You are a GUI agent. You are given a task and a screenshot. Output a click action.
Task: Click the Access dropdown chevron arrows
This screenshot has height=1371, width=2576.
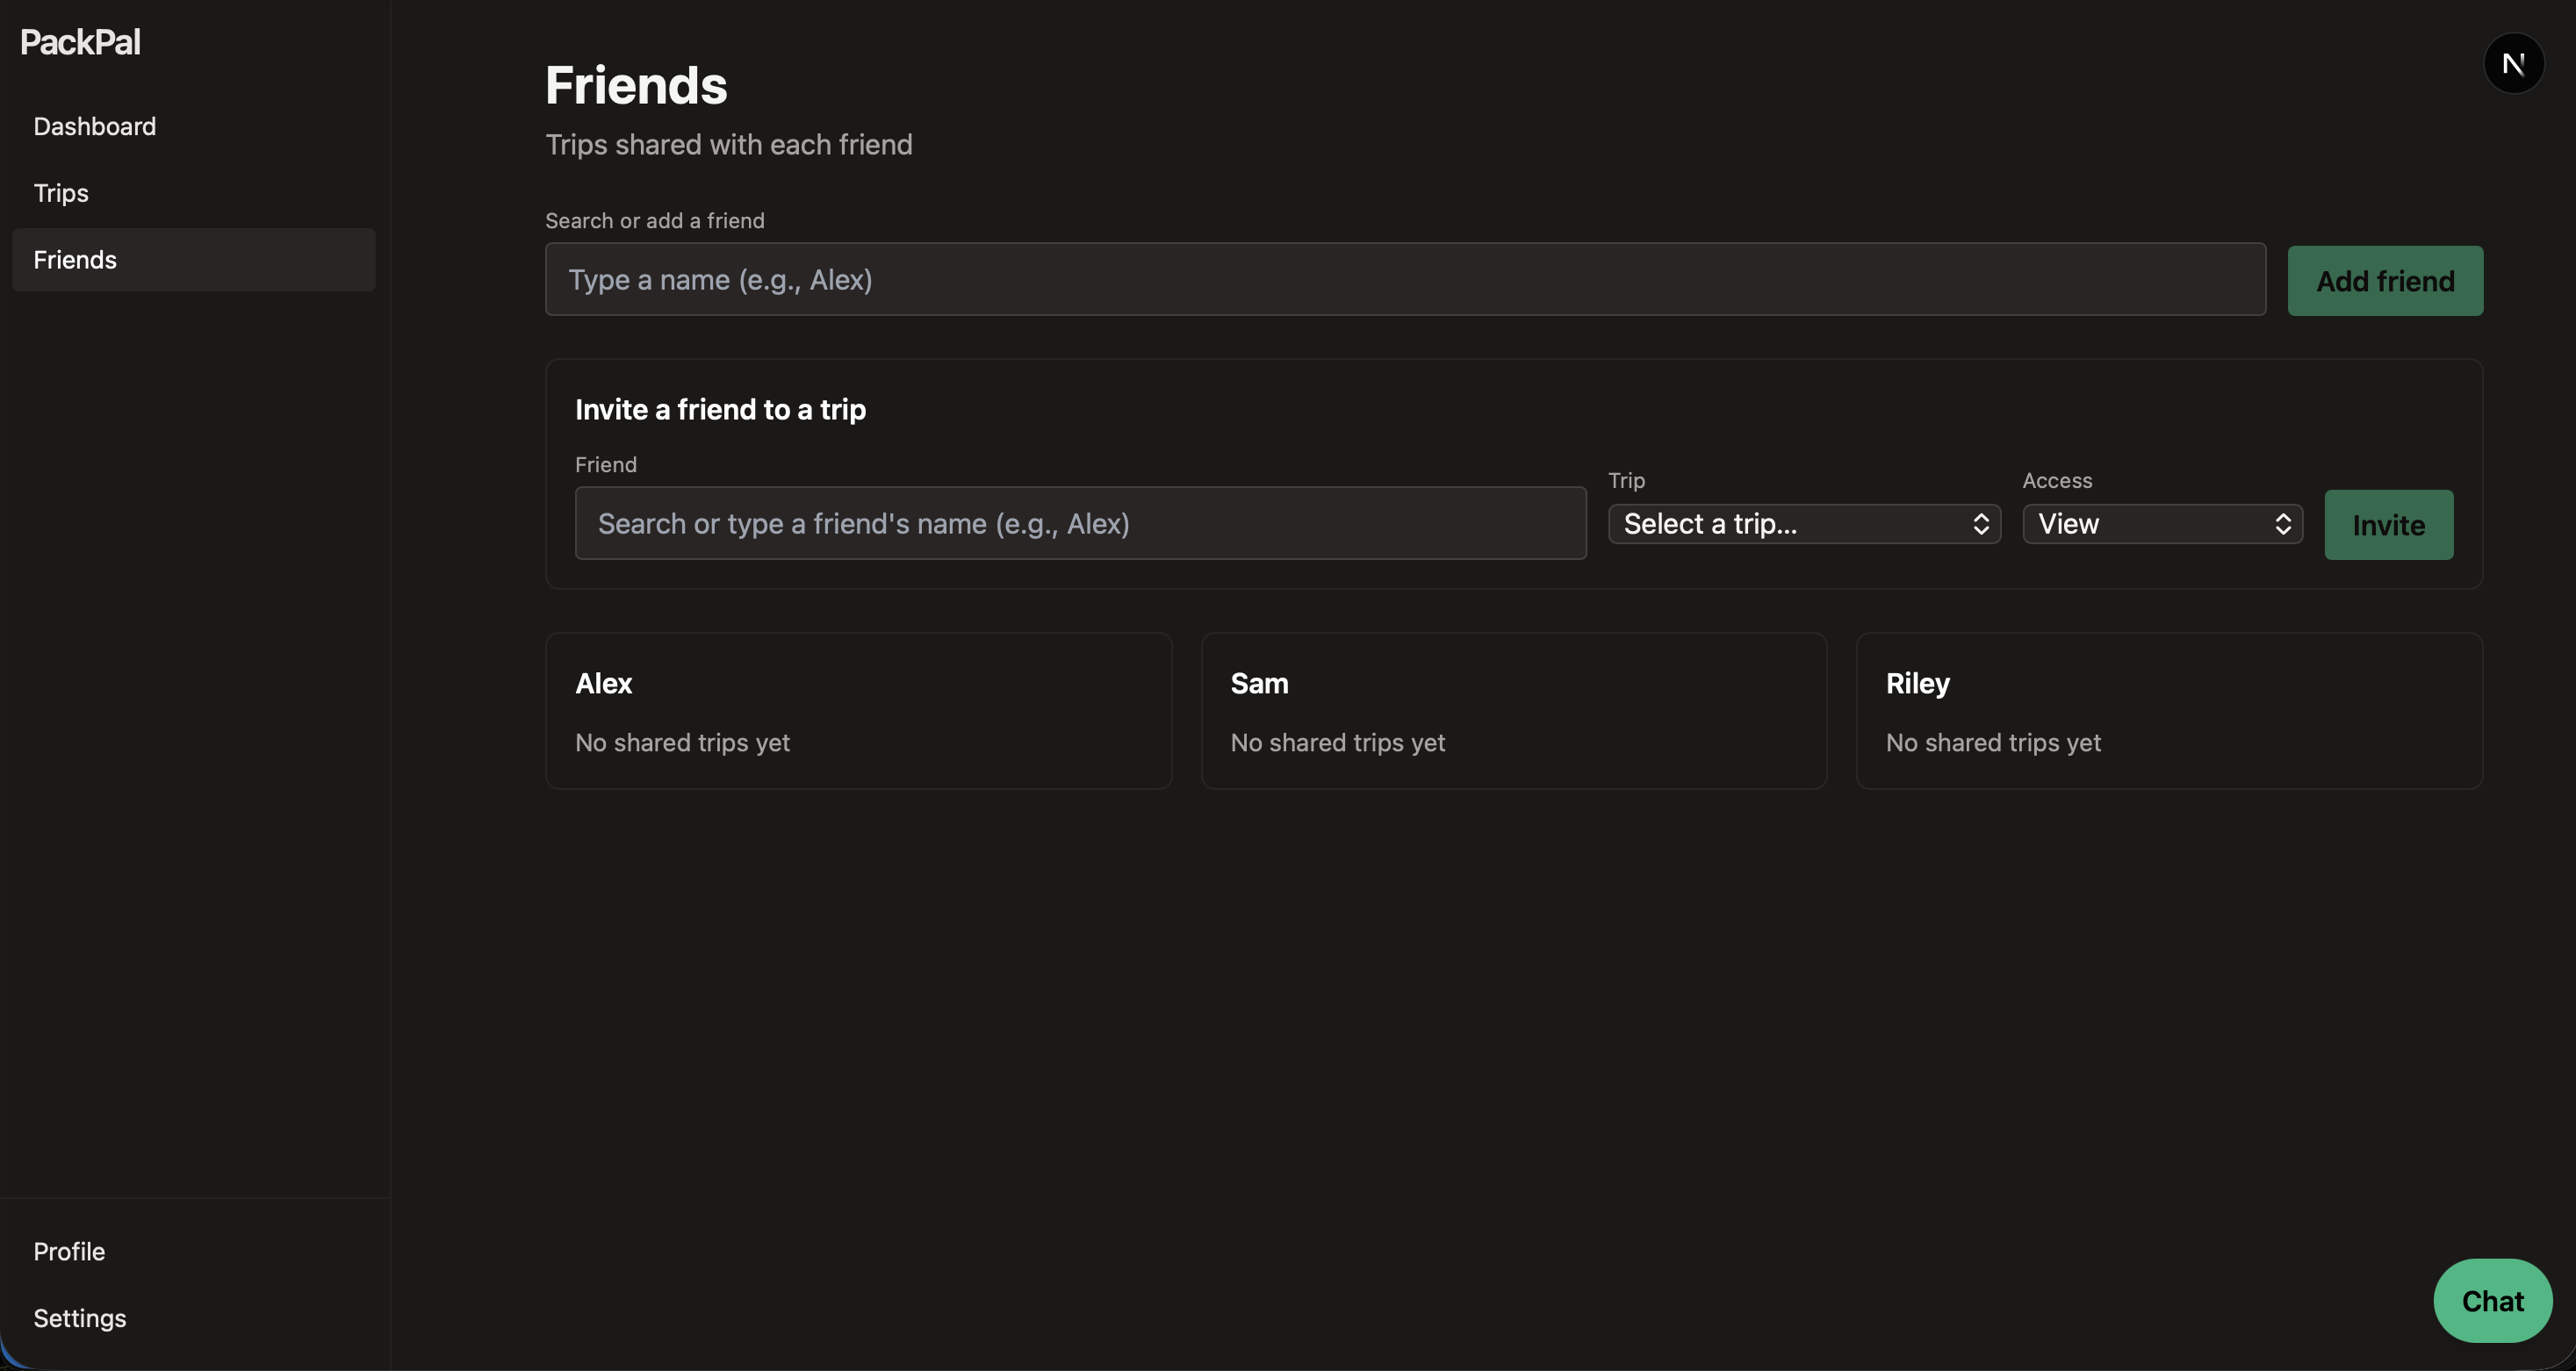[x=2282, y=524]
